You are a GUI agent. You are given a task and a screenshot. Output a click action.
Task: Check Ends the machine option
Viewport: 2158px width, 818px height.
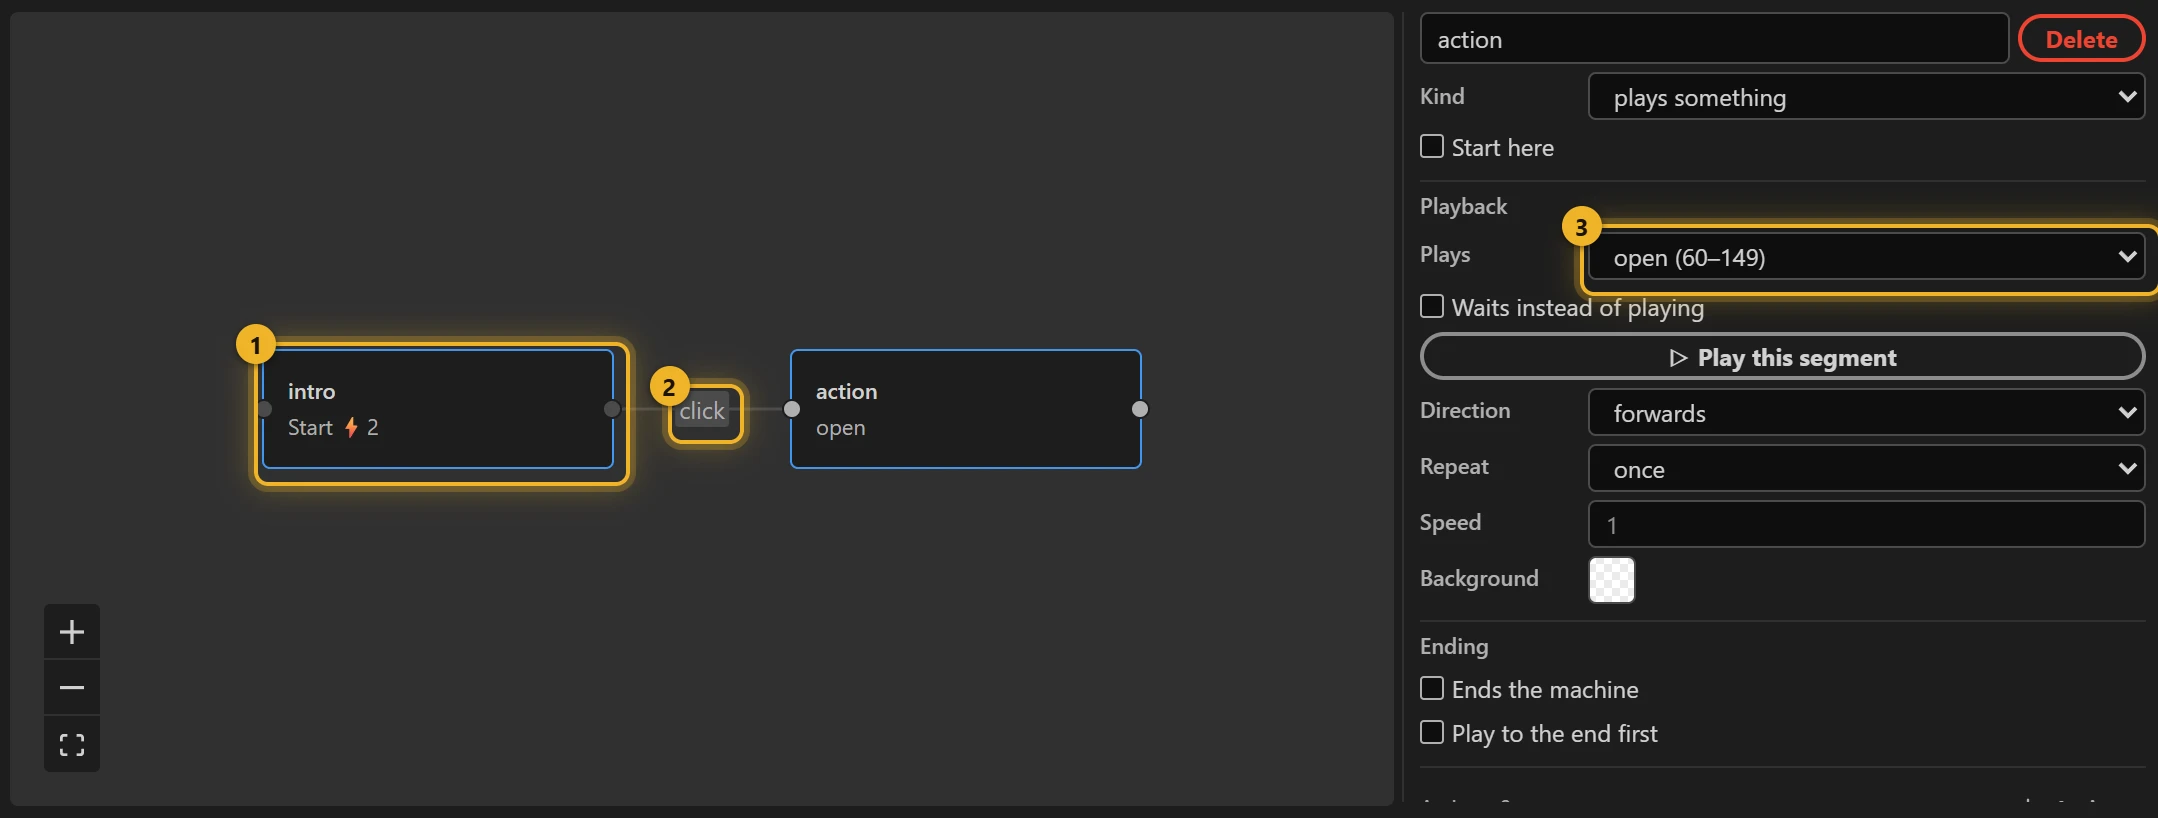click(x=1432, y=689)
